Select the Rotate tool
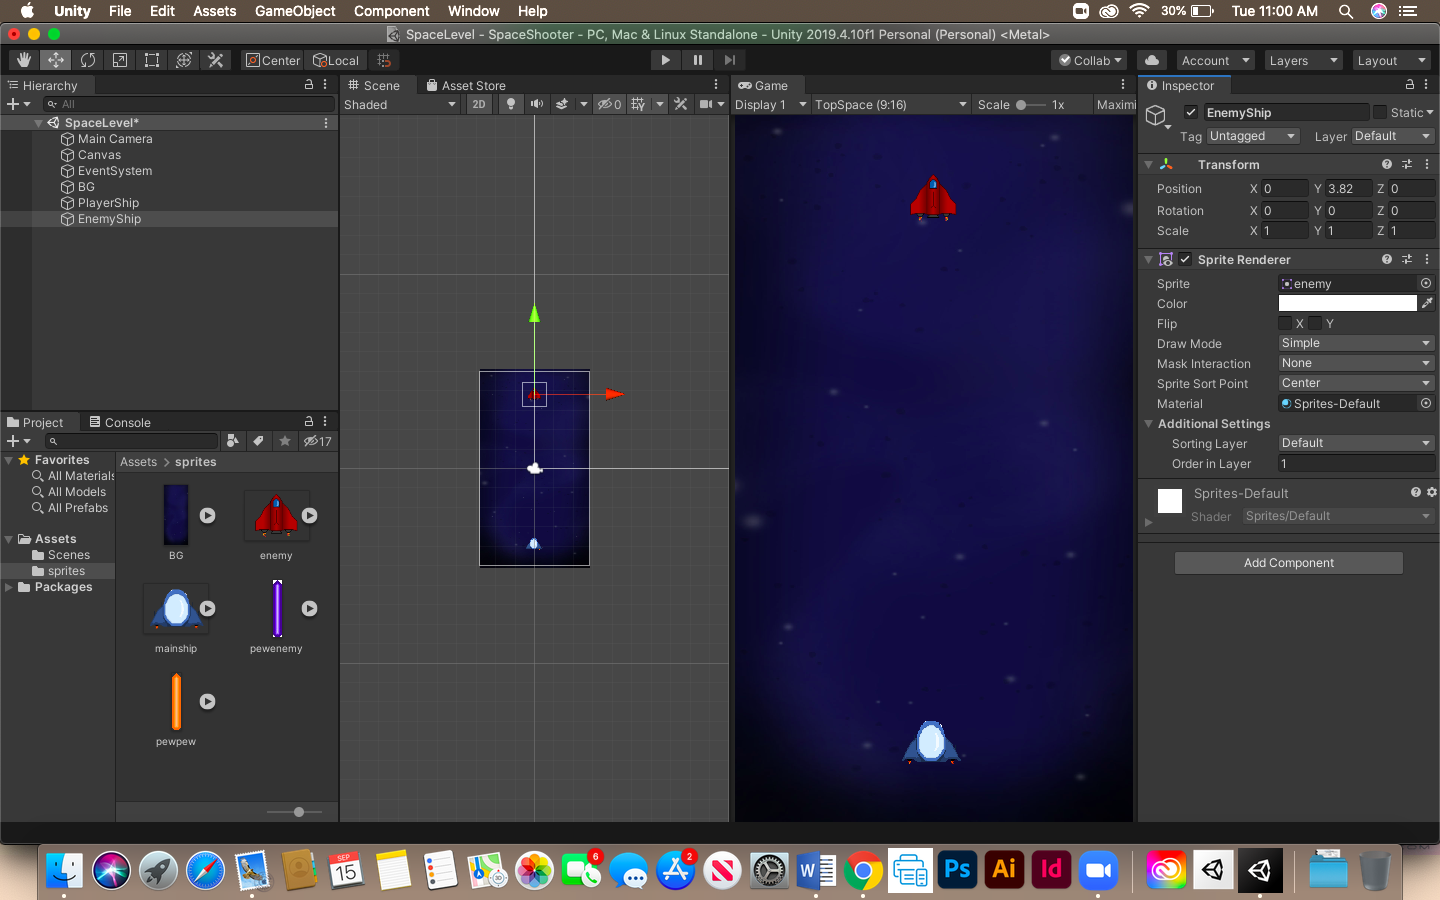 [88, 60]
